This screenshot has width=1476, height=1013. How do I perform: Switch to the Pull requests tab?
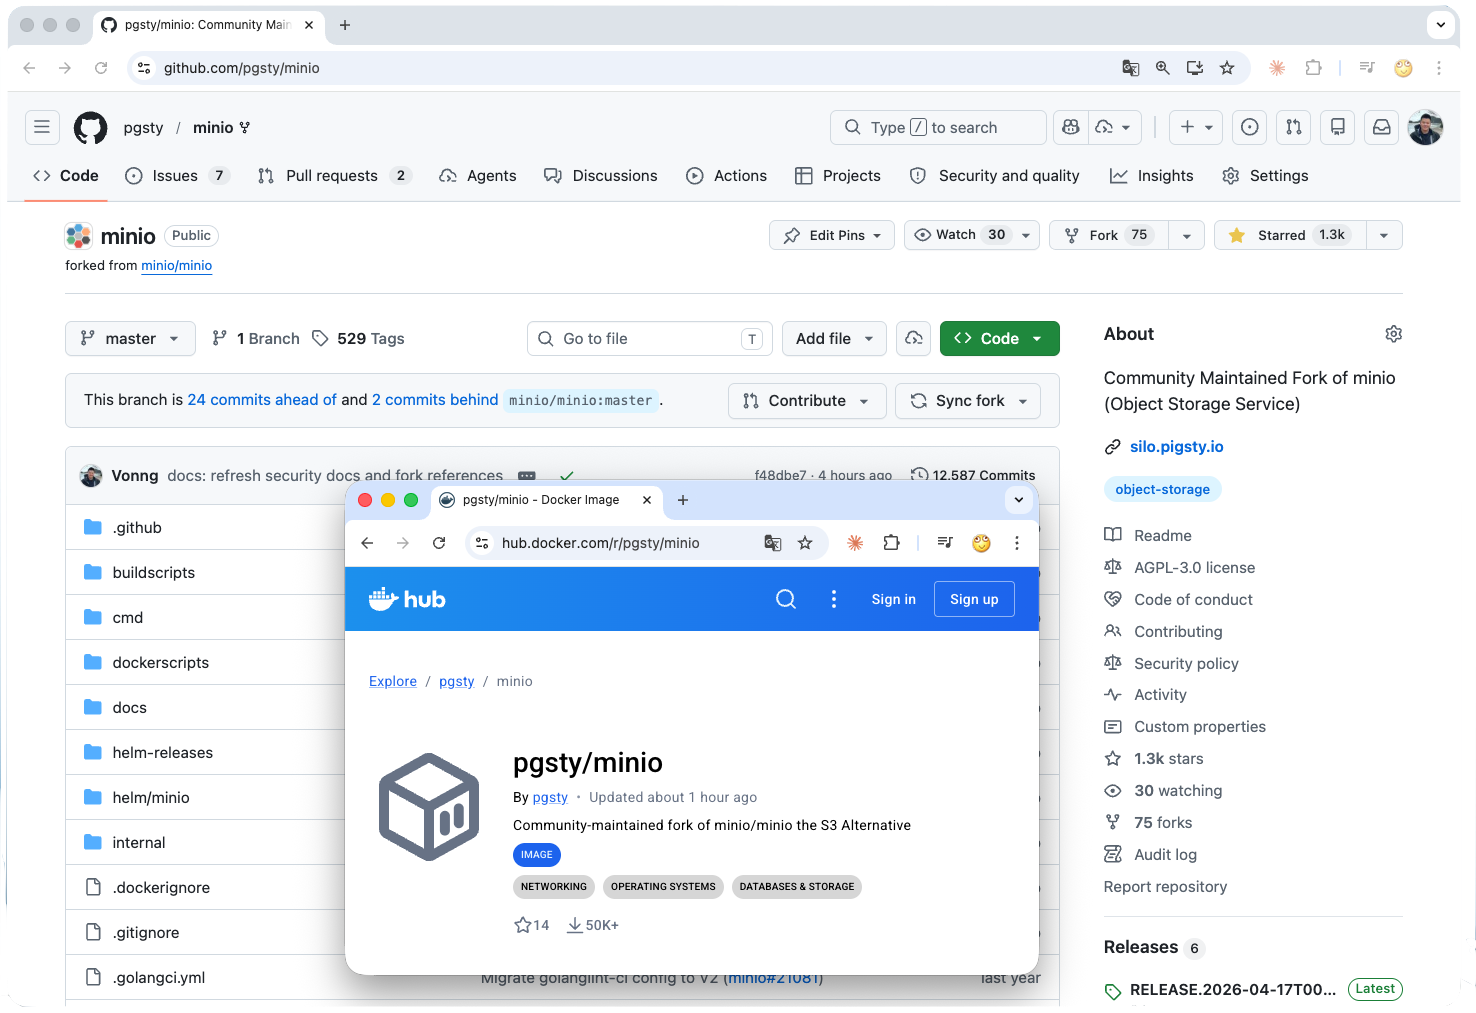[331, 176]
